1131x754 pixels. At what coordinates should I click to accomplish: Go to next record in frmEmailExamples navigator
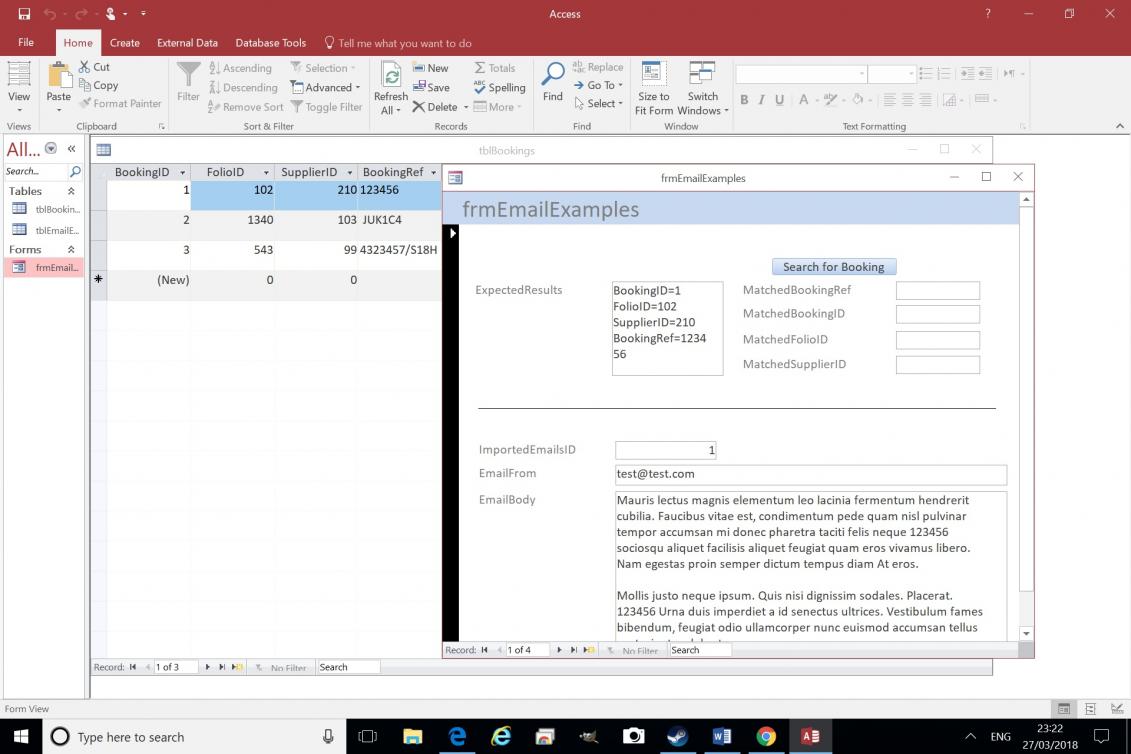[x=559, y=650]
